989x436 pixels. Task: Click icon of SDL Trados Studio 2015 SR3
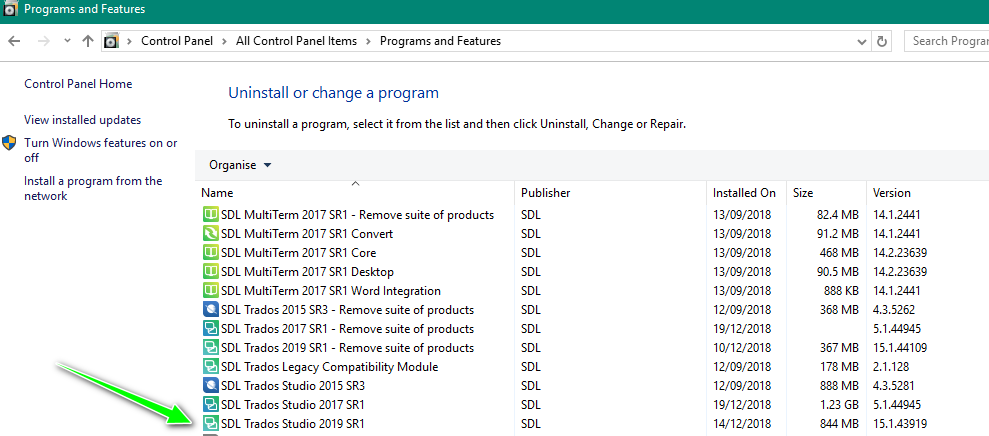(210, 386)
